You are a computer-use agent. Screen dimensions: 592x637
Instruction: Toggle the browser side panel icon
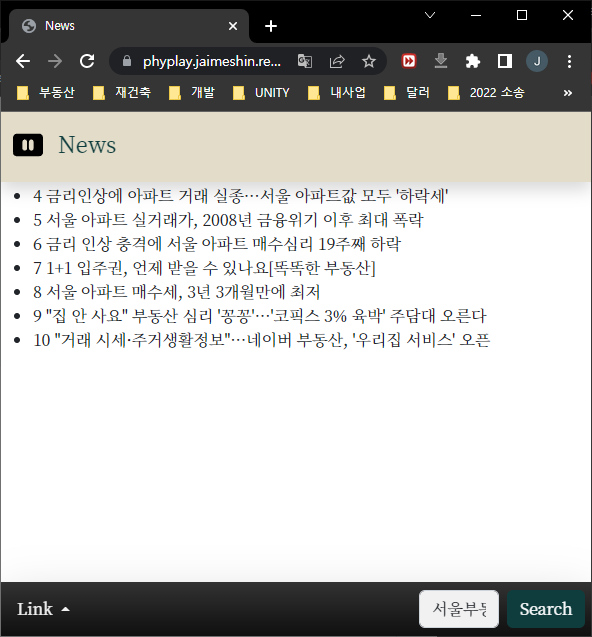tap(505, 61)
